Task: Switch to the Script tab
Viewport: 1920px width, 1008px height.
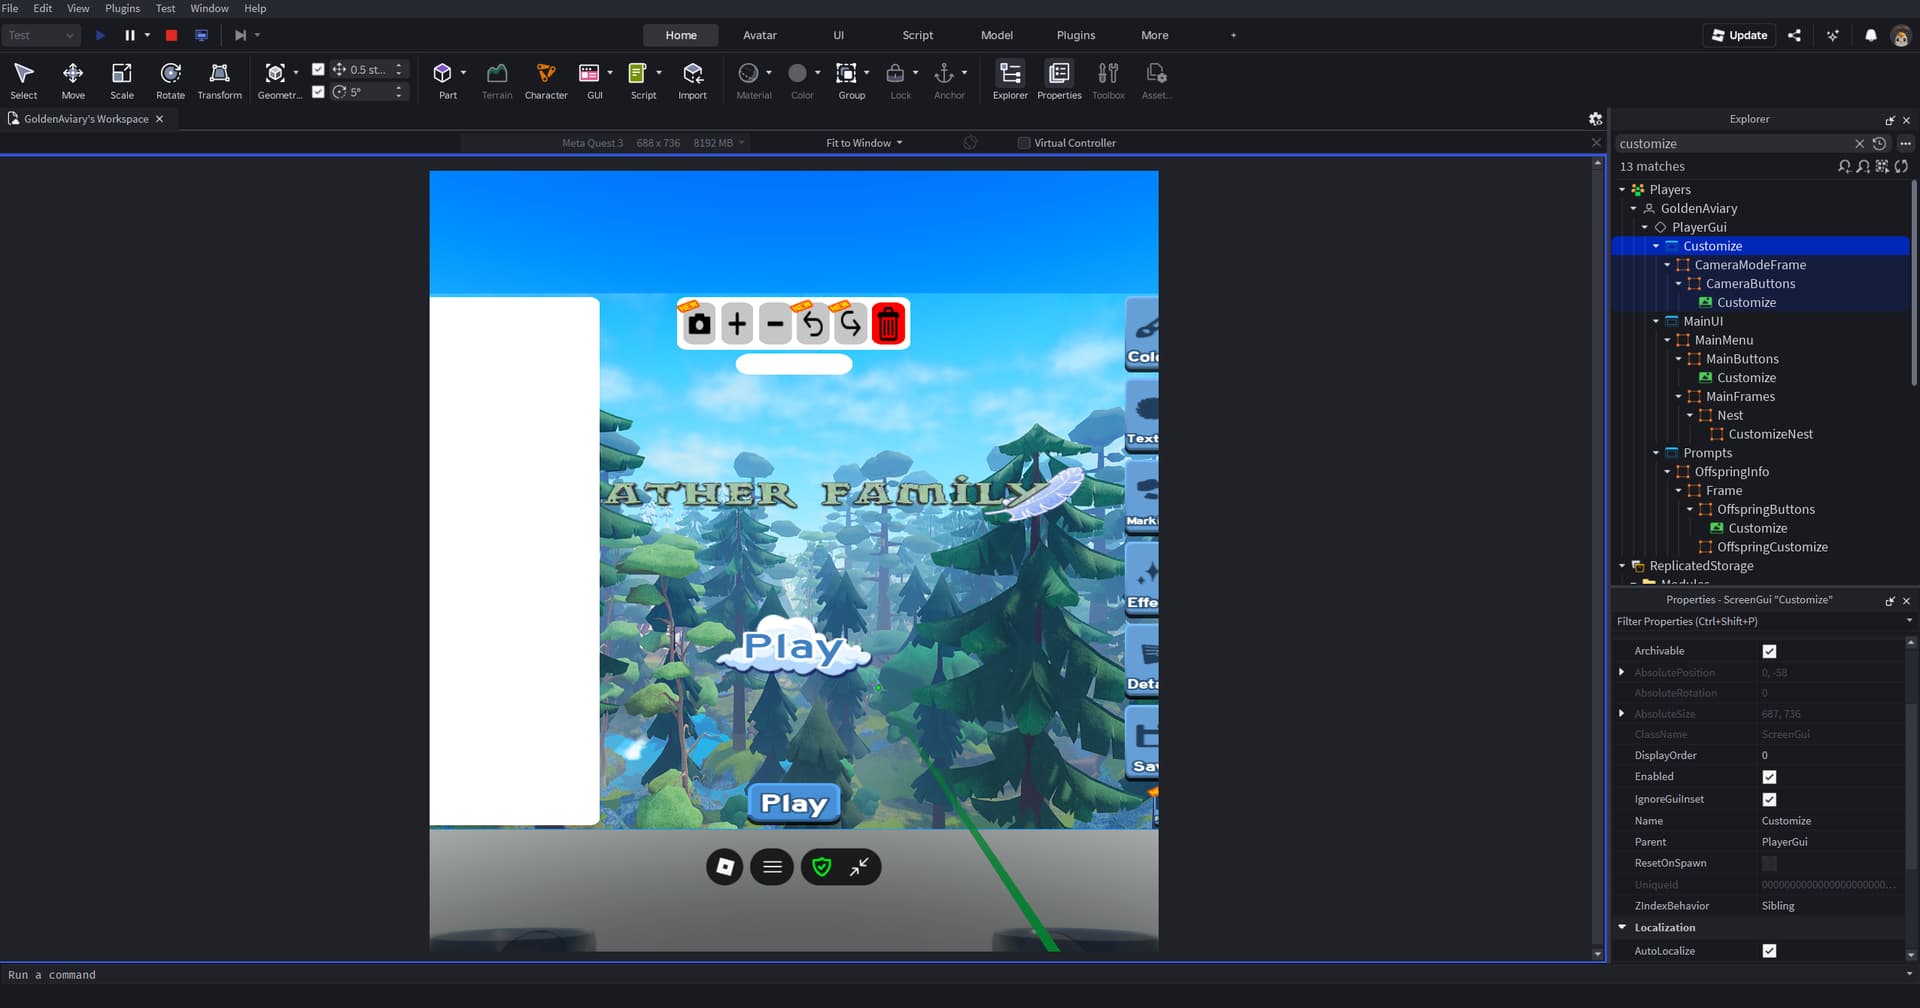Action: click(917, 35)
